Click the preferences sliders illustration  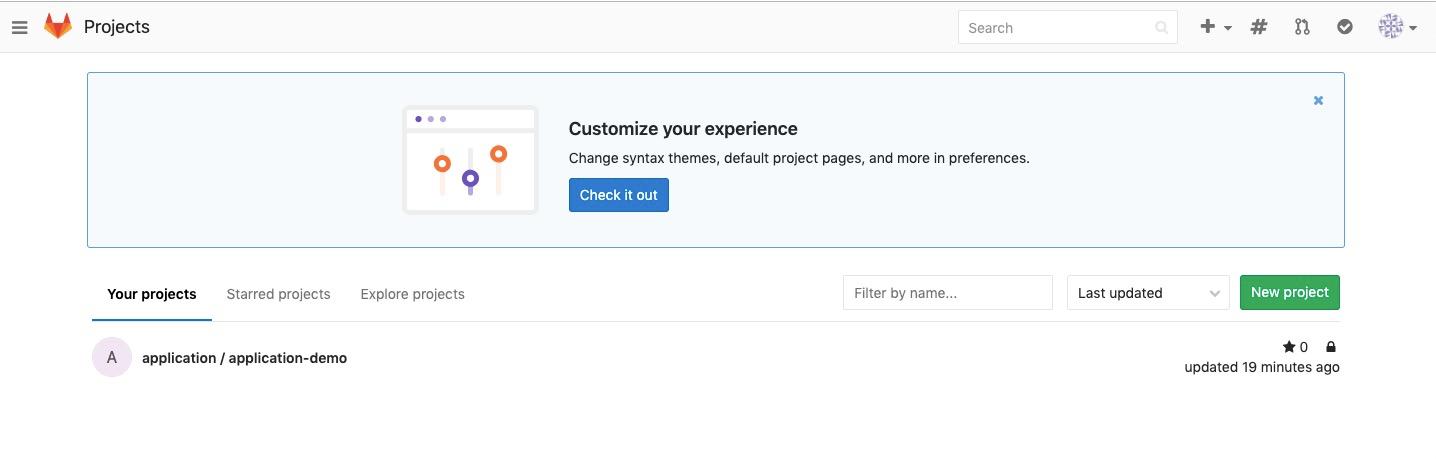(470, 160)
